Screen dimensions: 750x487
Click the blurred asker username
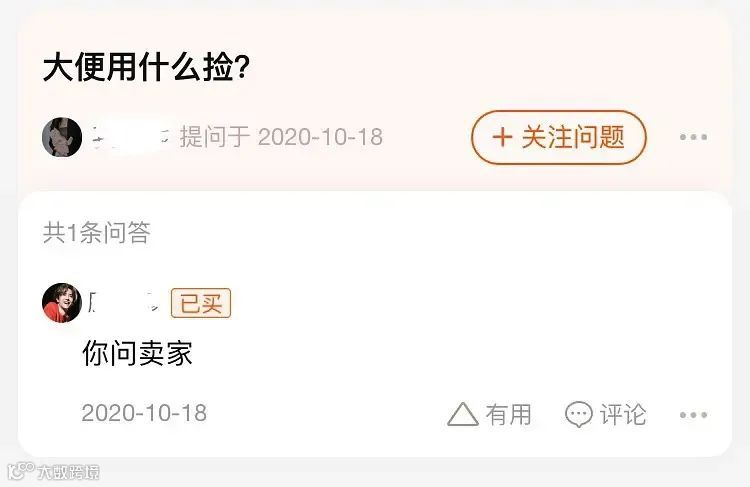(x=131, y=137)
